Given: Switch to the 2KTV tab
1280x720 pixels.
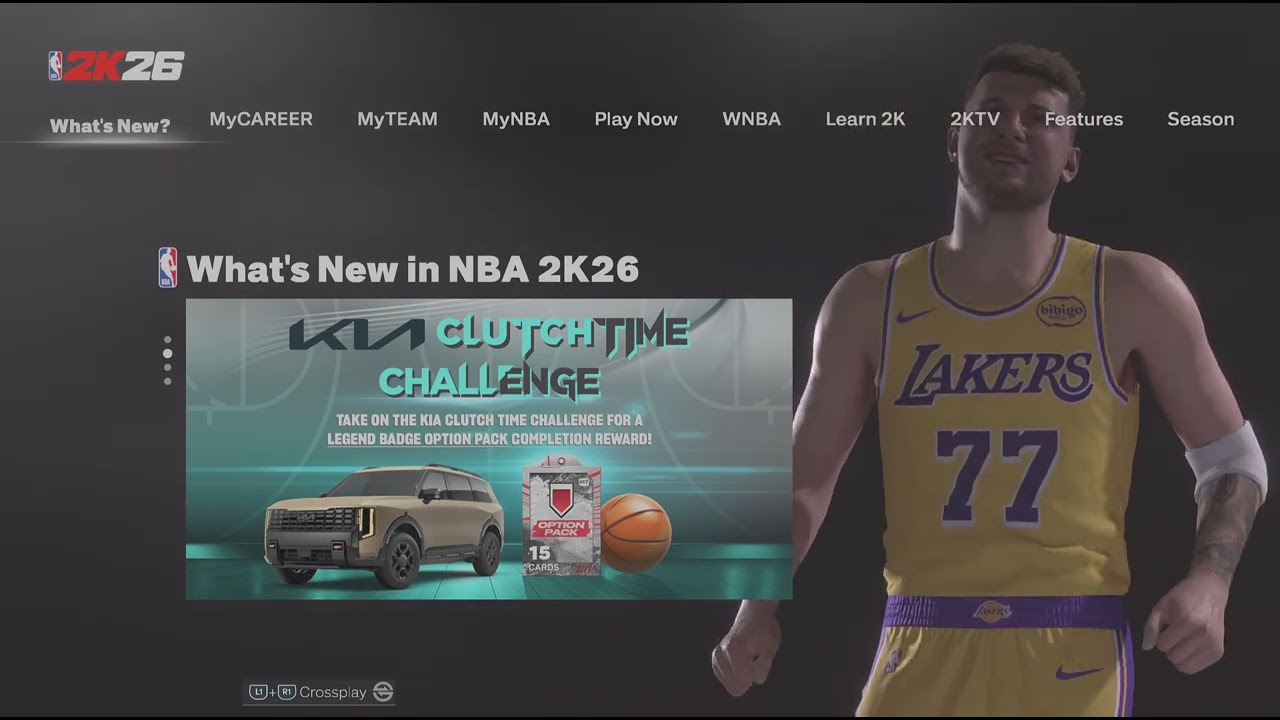Looking at the screenshot, I should point(975,119).
